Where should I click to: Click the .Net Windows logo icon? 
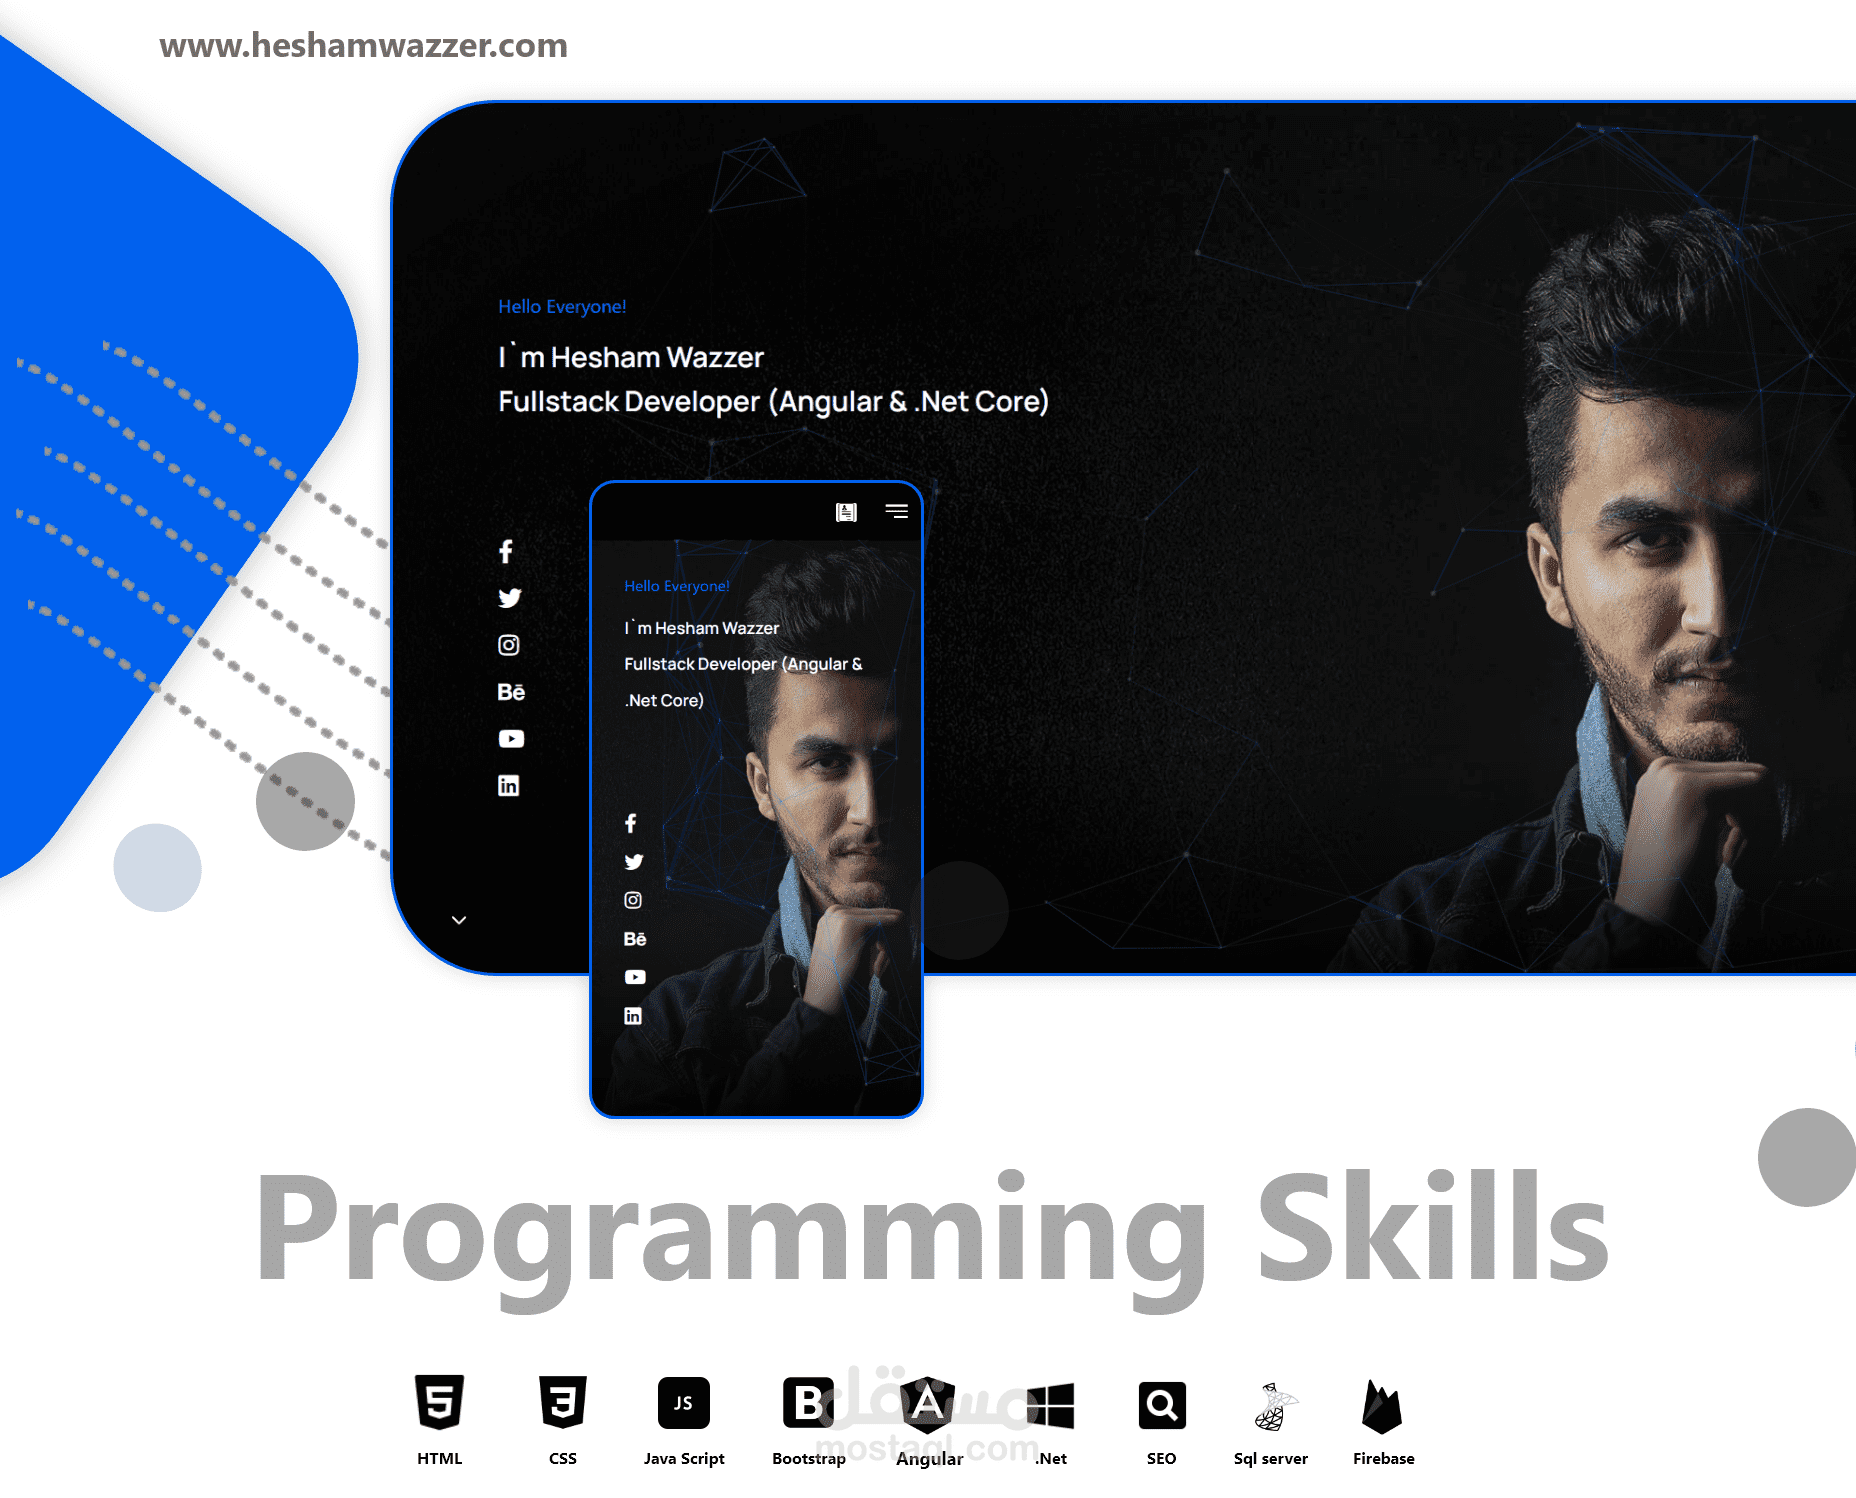[1050, 1406]
